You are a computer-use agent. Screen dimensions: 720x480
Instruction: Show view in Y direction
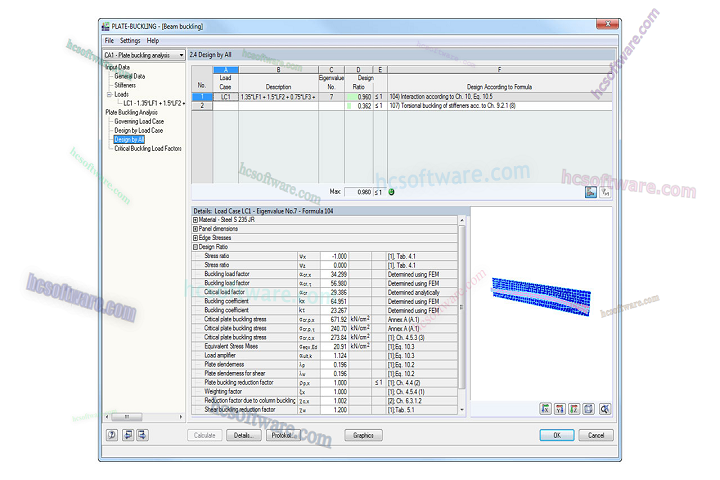[x=559, y=408]
